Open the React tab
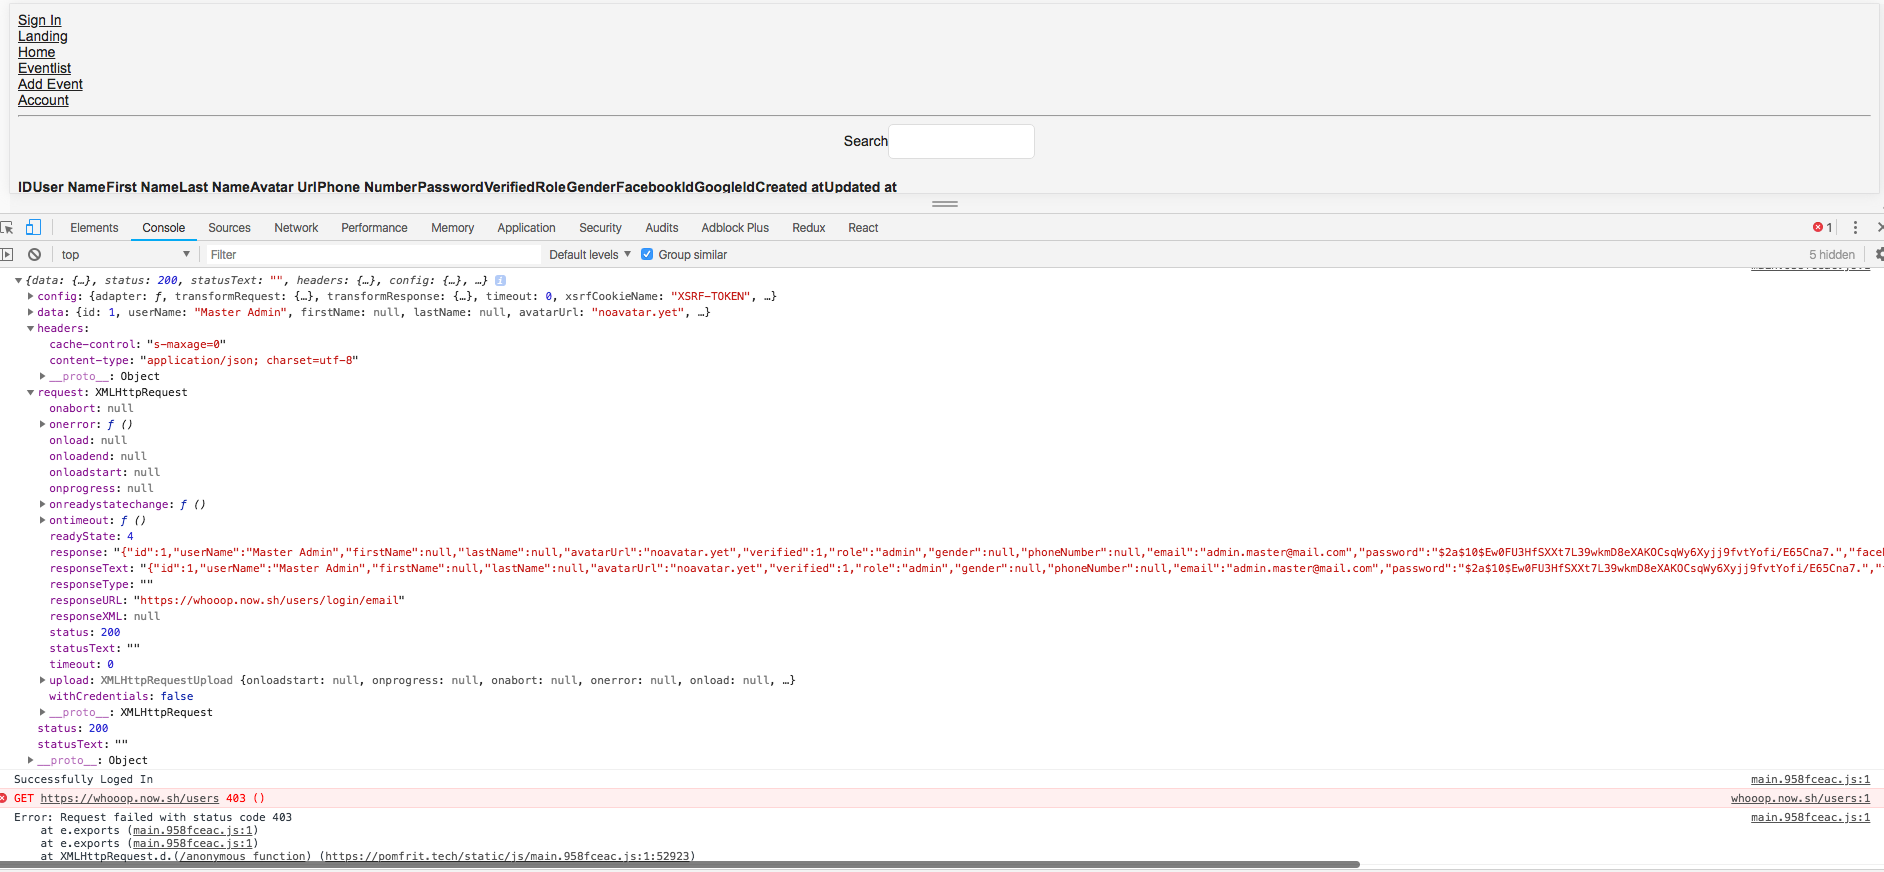Screen dimensions: 1884x872 pos(863,228)
